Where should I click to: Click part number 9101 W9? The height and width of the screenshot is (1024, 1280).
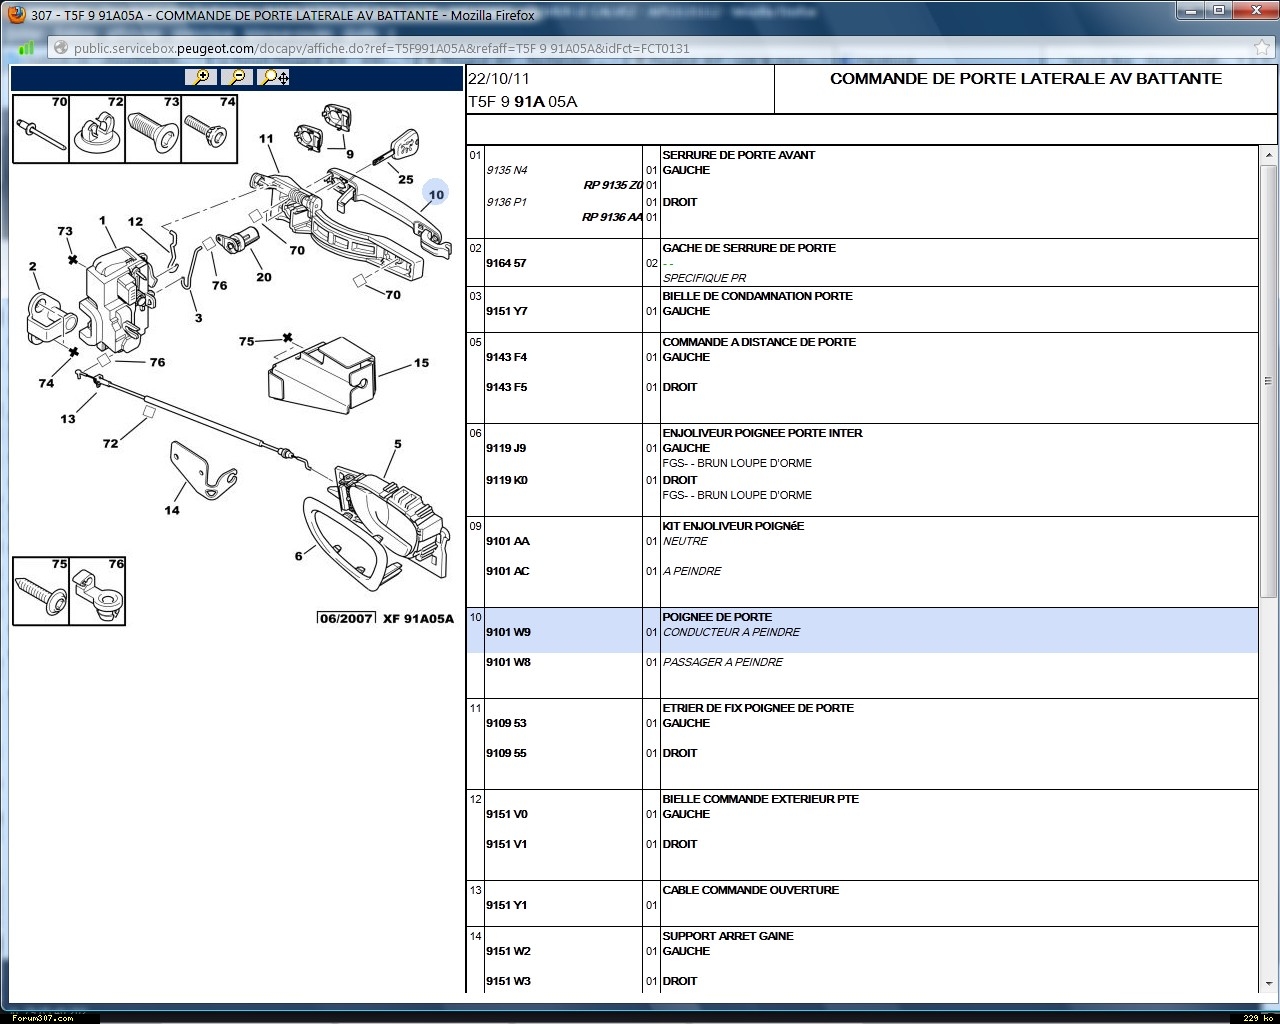pyautogui.click(x=508, y=632)
